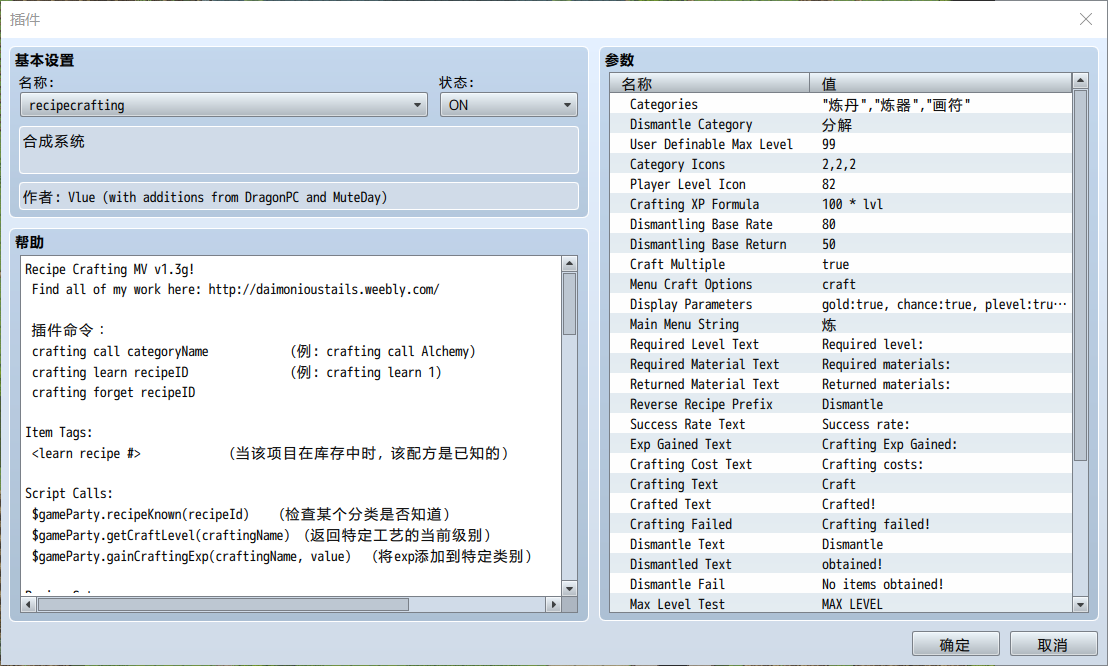Select the Required Material Text parameter
The width and height of the screenshot is (1108, 666).
841,364
